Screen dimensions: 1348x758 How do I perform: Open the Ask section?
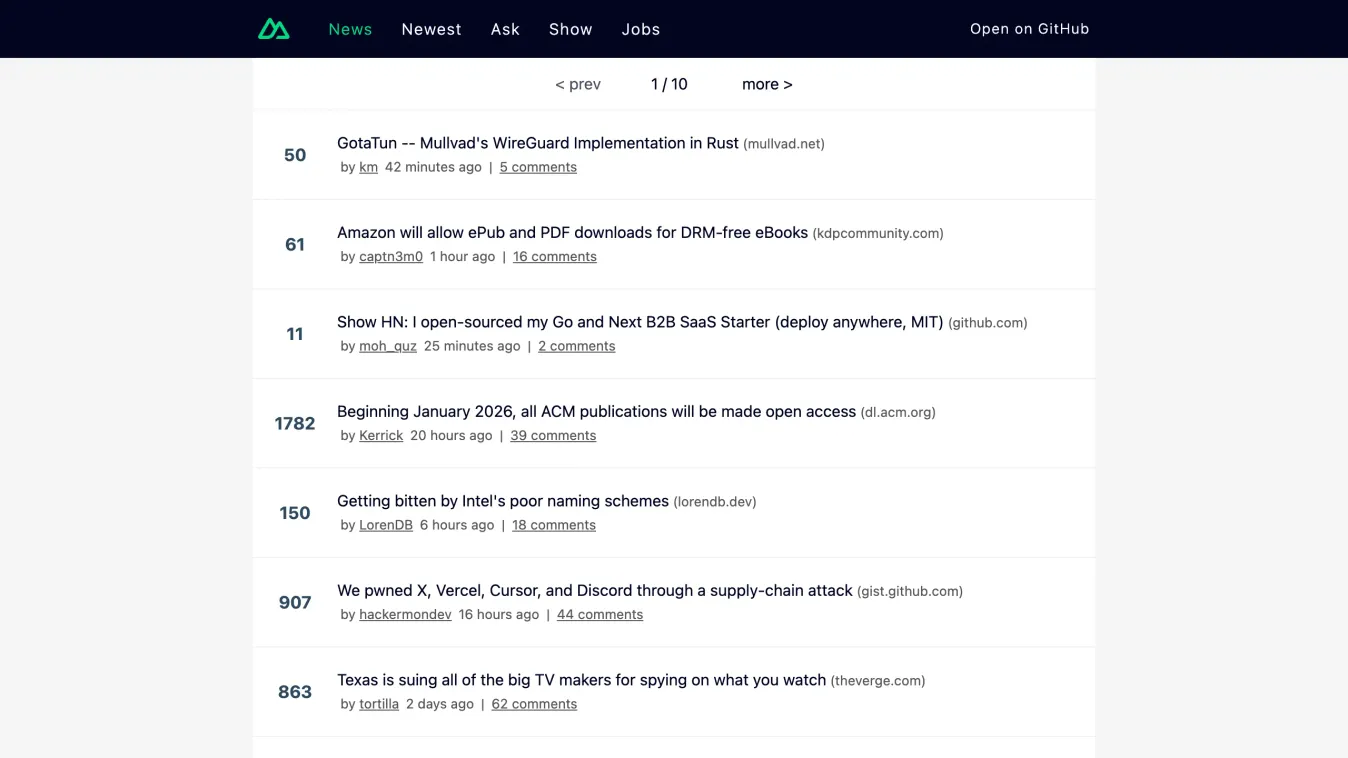coord(505,29)
